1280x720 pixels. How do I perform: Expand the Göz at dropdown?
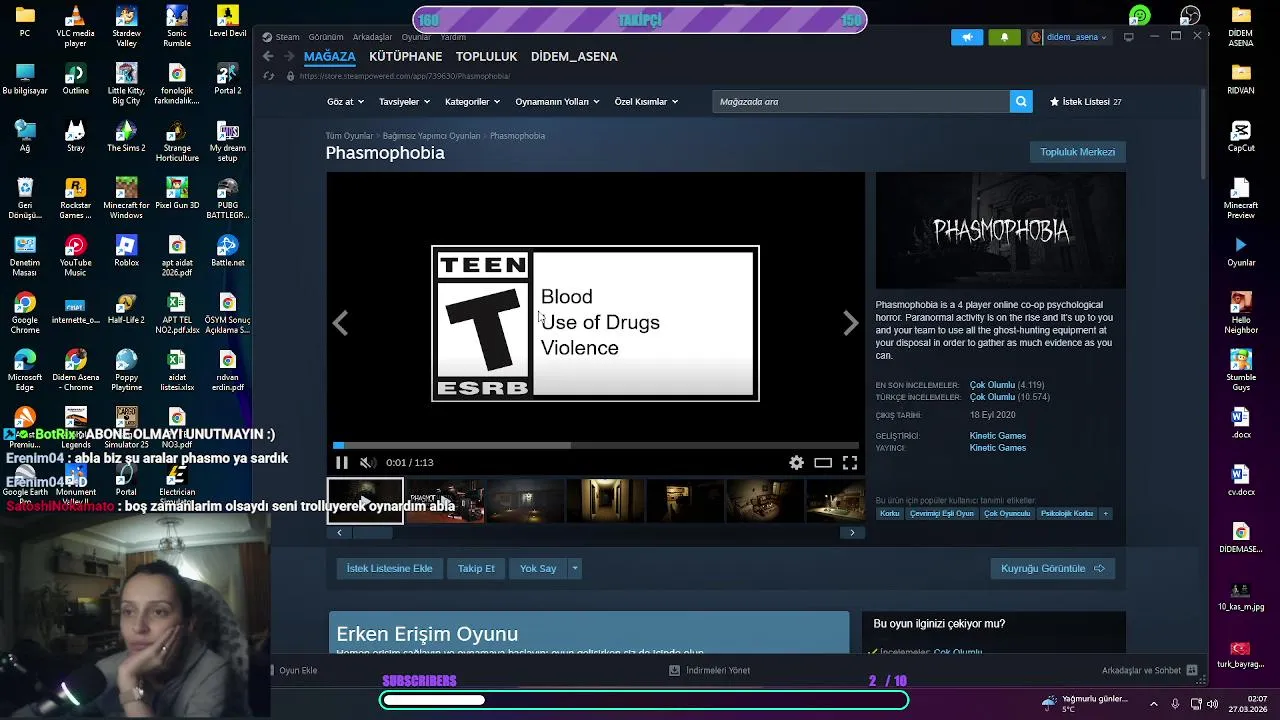(345, 101)
